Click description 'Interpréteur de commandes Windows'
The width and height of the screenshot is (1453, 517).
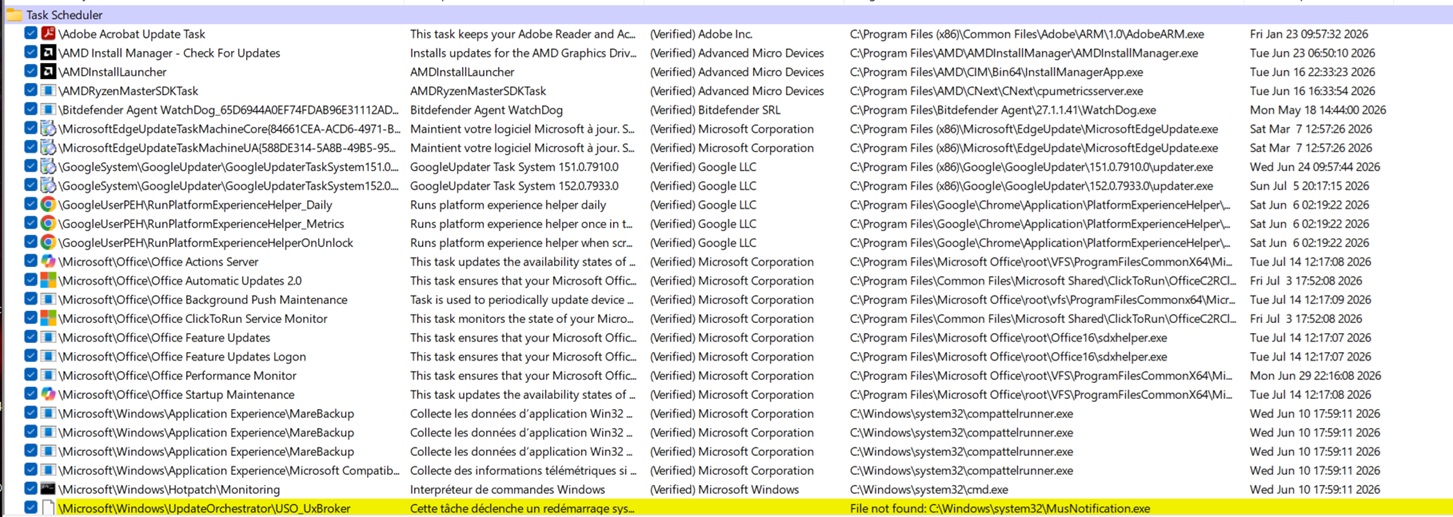coord(507,490)
